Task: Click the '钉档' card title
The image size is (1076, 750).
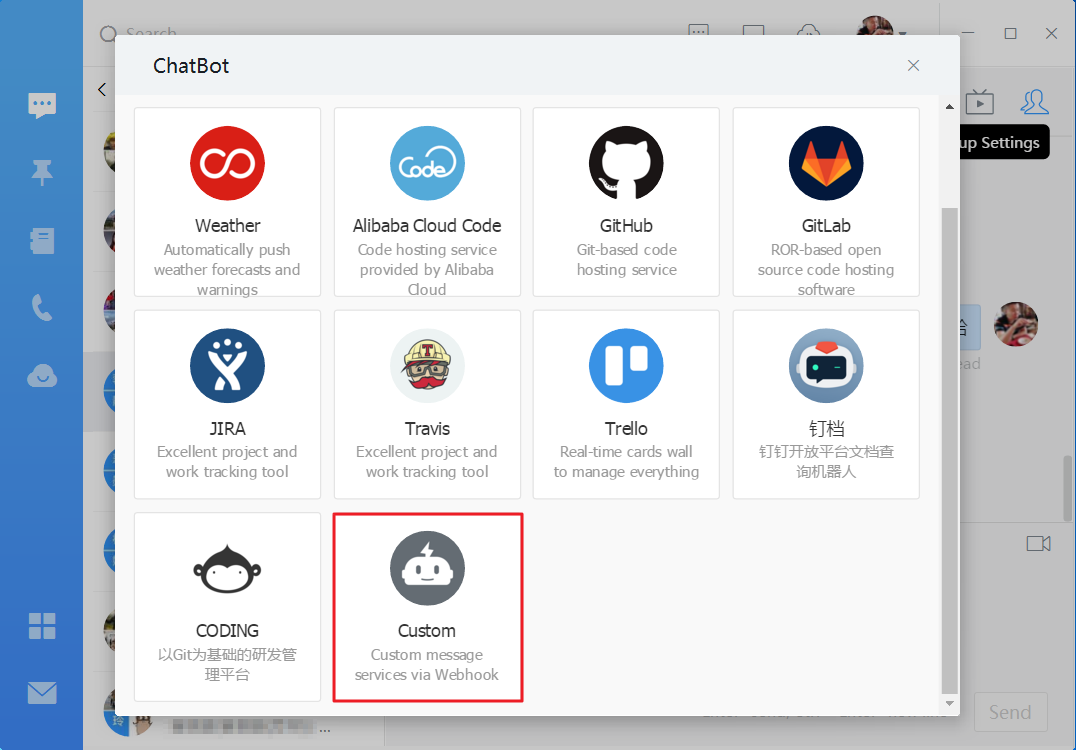Action: tap(826, 429)
